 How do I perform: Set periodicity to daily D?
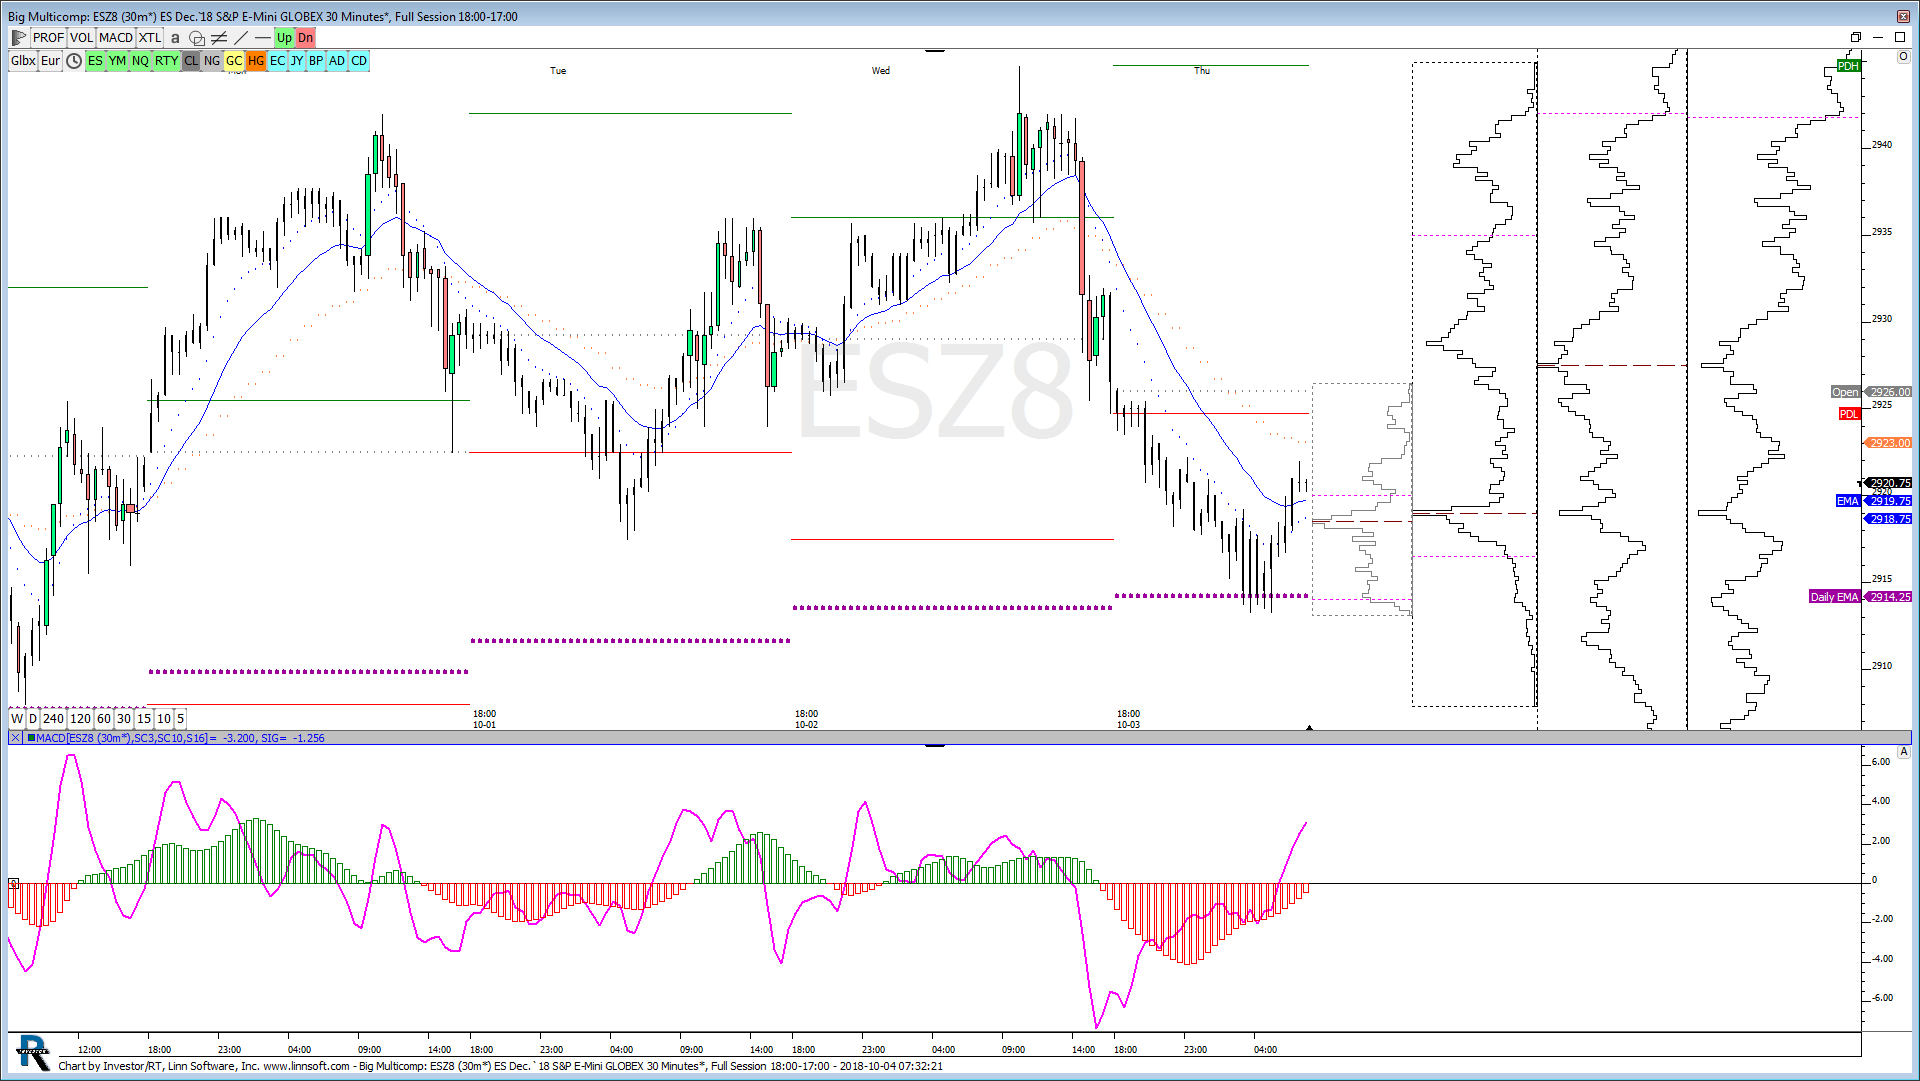pyautogui.click(x=33, y=719)
